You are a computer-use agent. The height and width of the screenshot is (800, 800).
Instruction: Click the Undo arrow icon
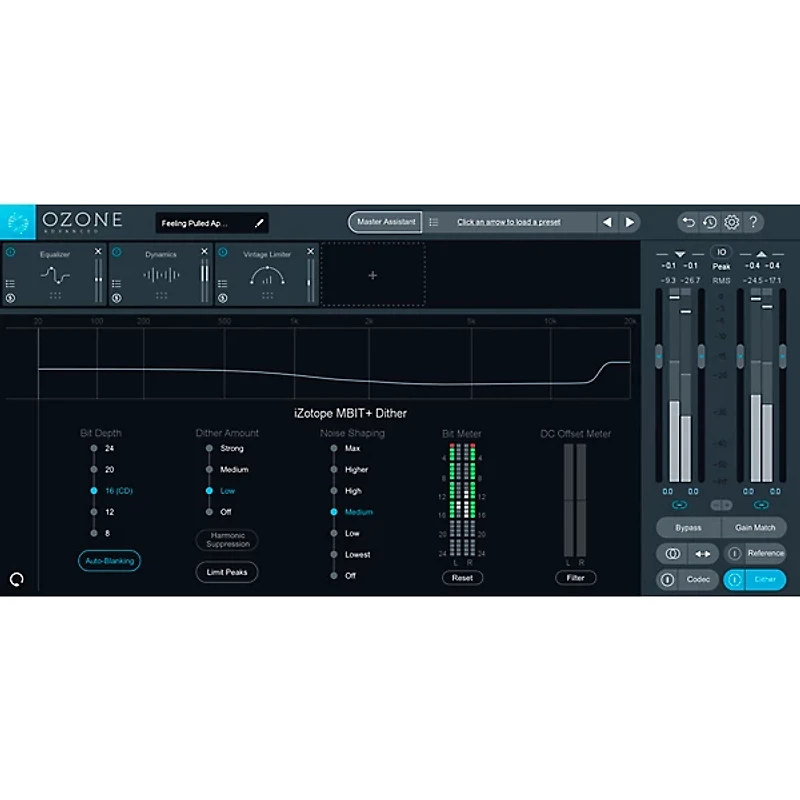point(687,222)
